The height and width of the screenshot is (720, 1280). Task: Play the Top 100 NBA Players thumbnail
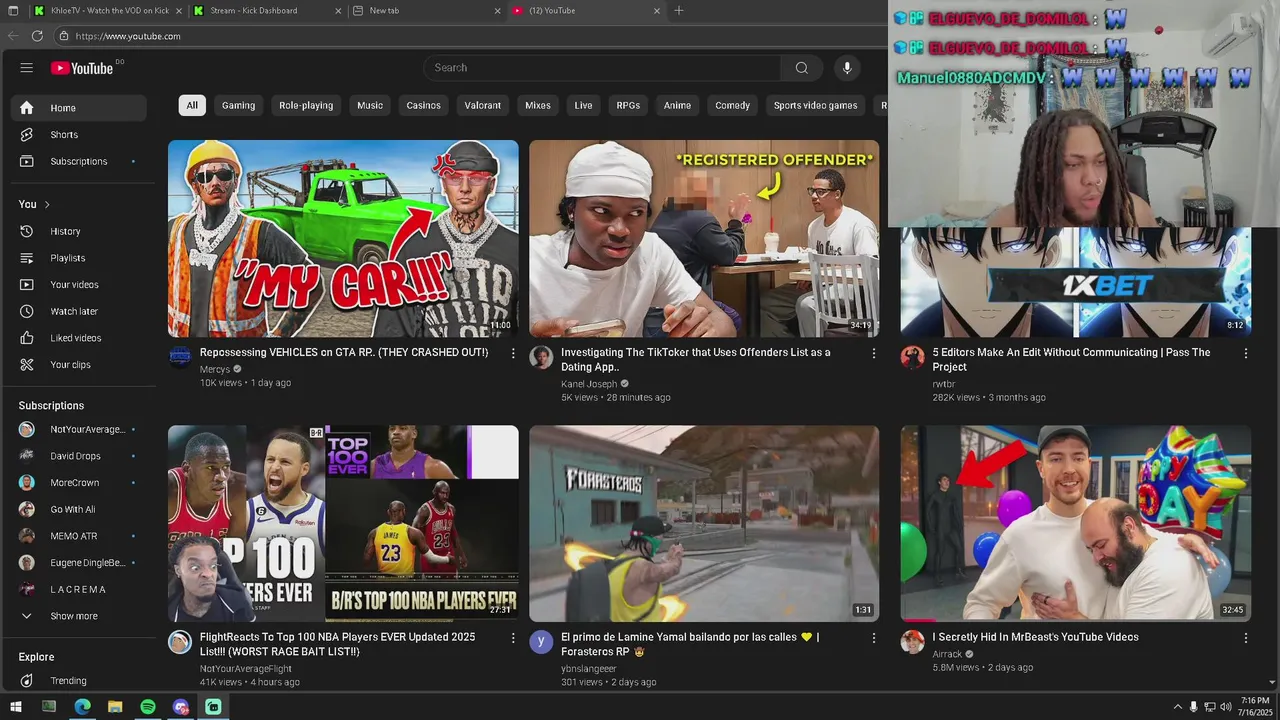point(343,523)
